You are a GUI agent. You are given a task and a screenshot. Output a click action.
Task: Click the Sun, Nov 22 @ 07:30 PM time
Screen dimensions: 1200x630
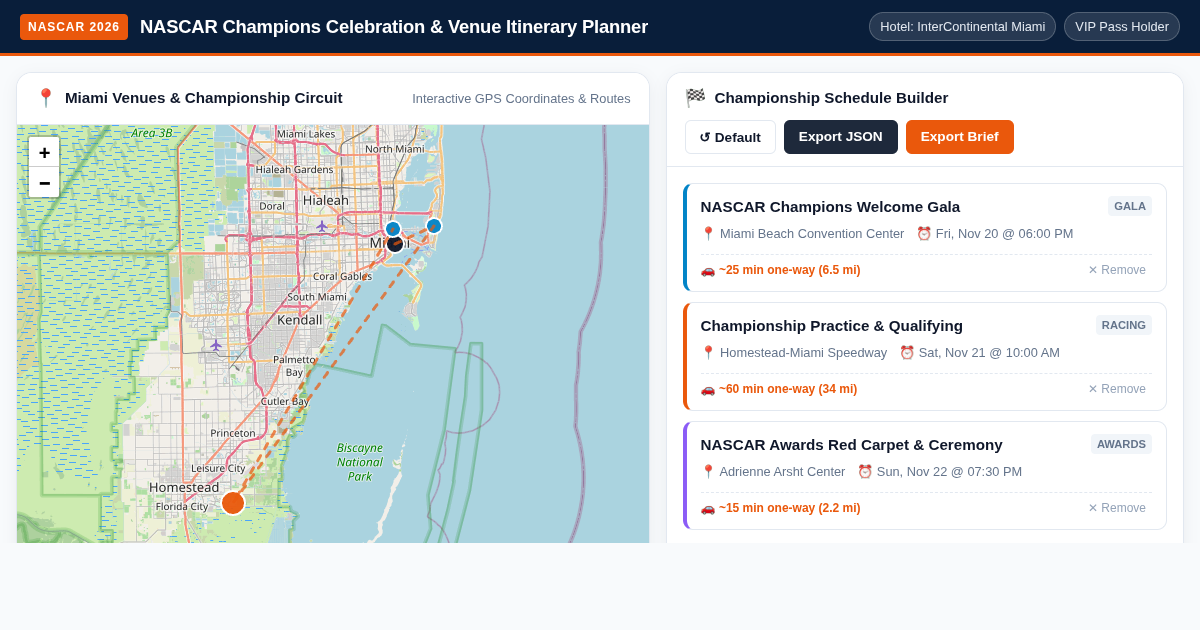tap(949, 471)
